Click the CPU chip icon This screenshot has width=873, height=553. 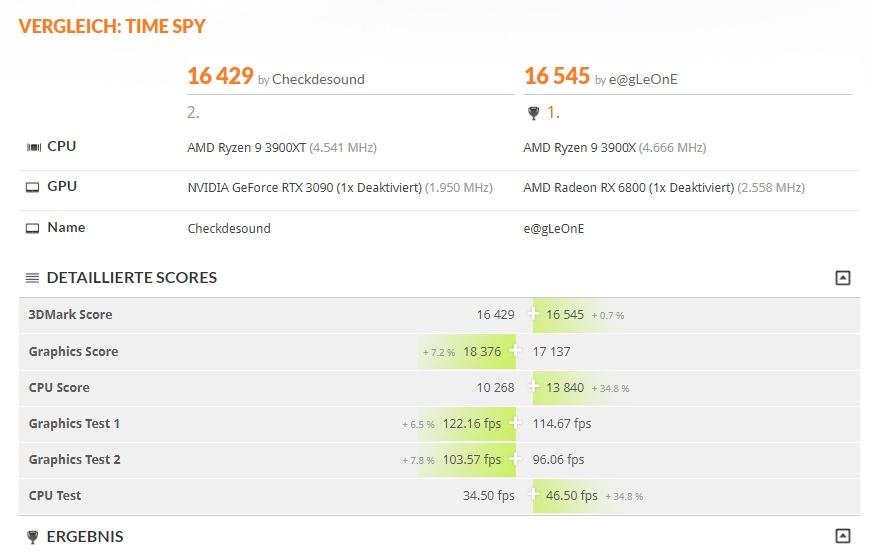(34, 147)
